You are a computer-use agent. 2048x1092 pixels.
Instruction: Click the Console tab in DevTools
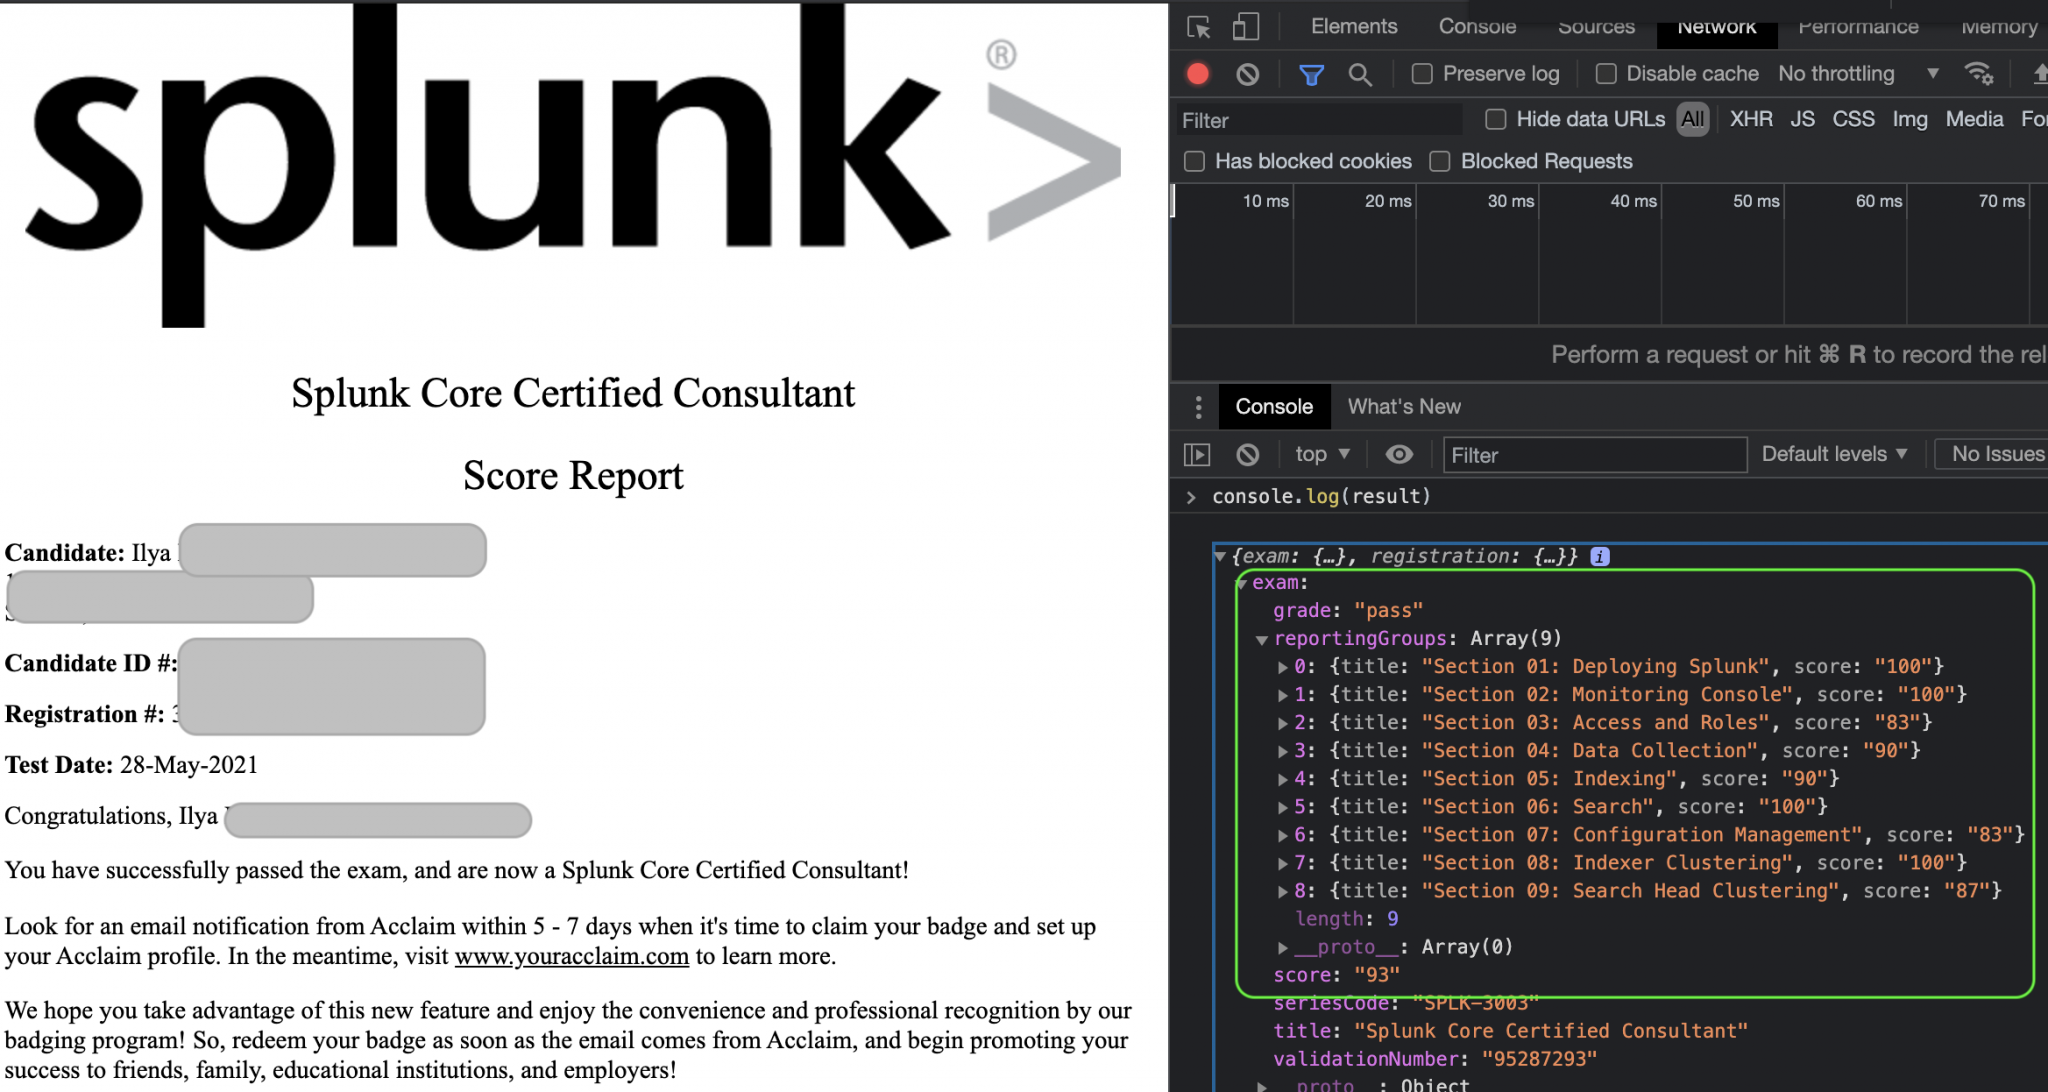point(1271,406)
